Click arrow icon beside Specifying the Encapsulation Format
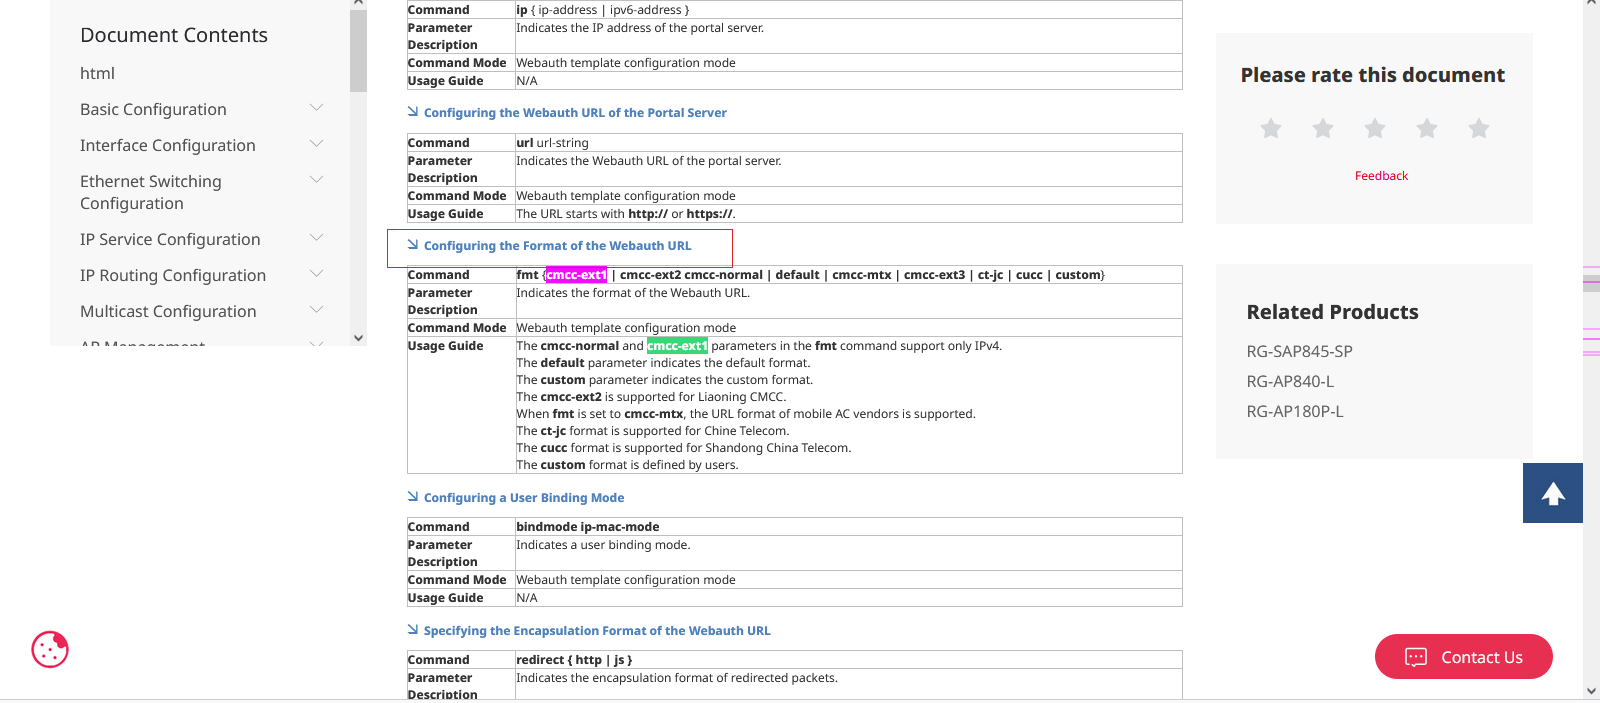This screenshot has height=703, width=1600. tap(413, 630)
